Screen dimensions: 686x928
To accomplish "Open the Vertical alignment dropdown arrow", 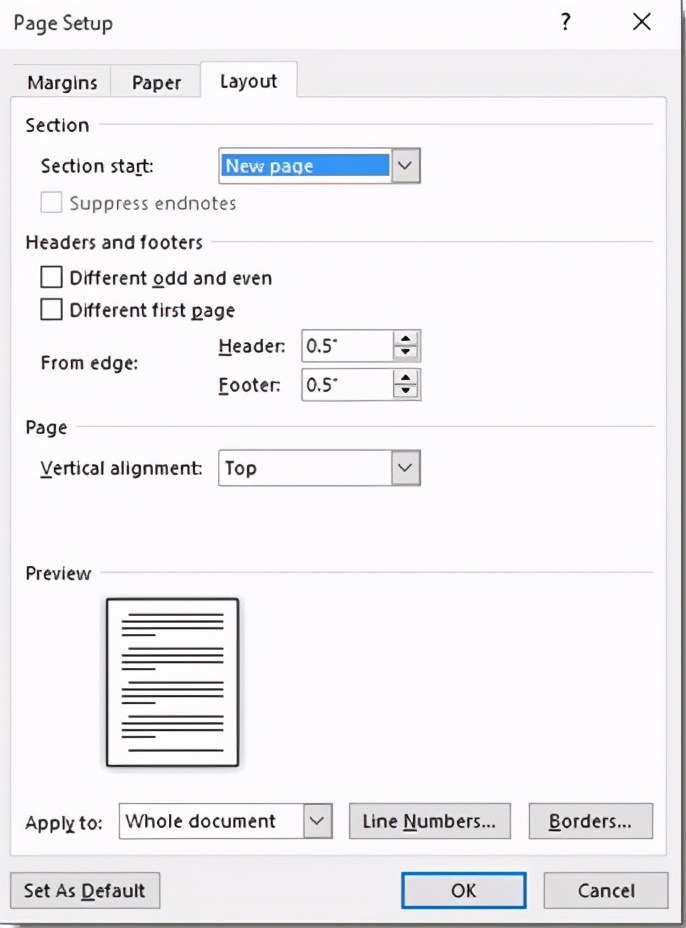I will click(405, 468).
